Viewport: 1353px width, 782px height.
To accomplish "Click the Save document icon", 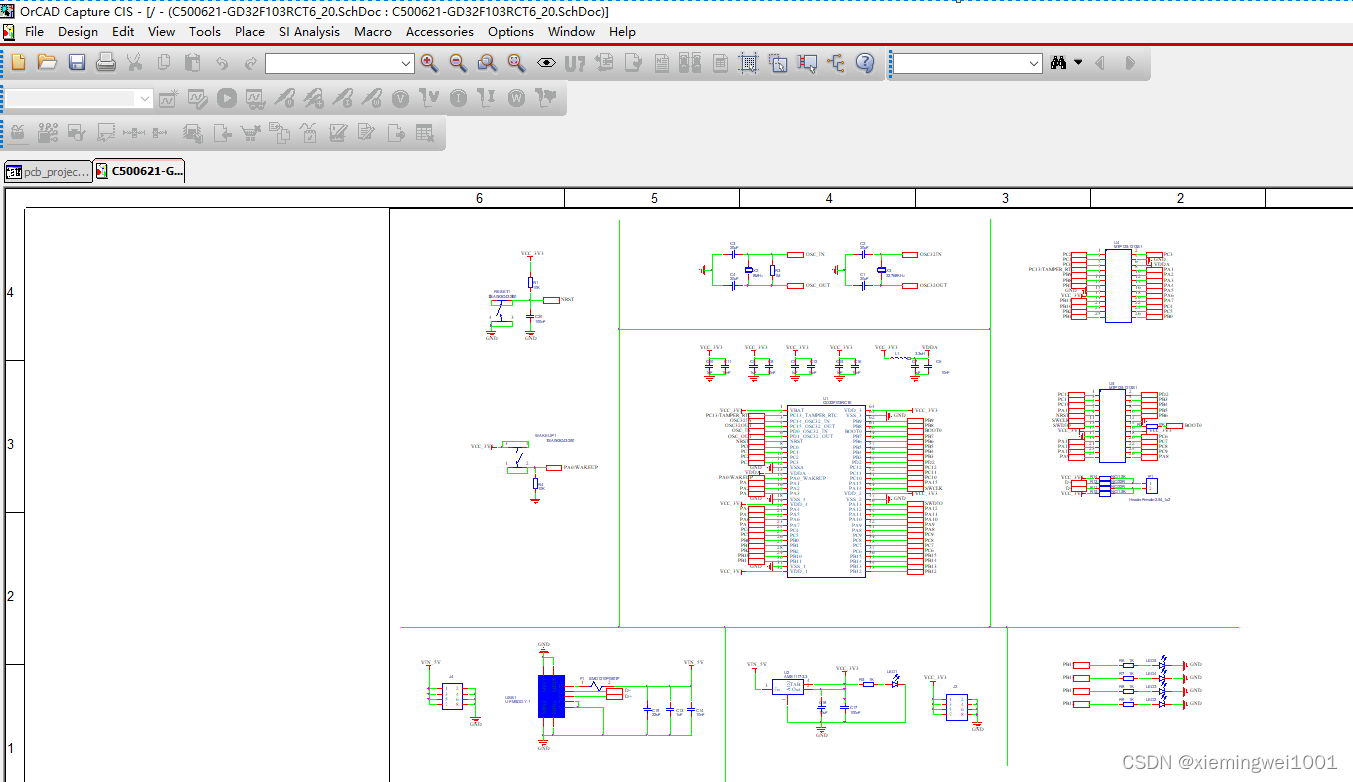I will pos(76,62).
